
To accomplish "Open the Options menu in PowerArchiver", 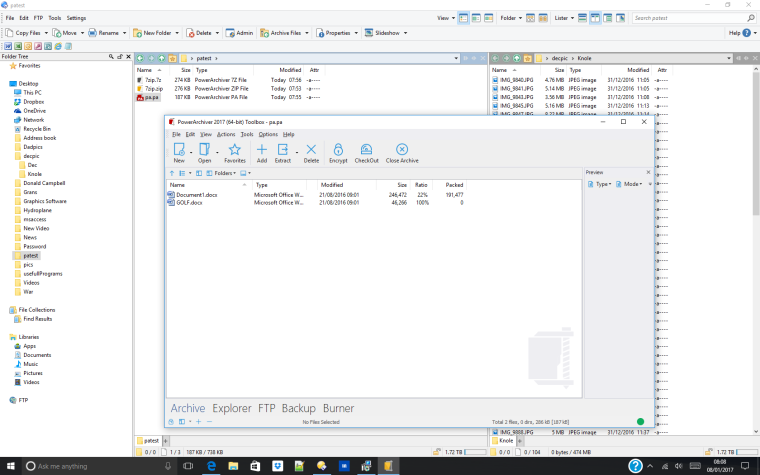I will coord(268,134).
